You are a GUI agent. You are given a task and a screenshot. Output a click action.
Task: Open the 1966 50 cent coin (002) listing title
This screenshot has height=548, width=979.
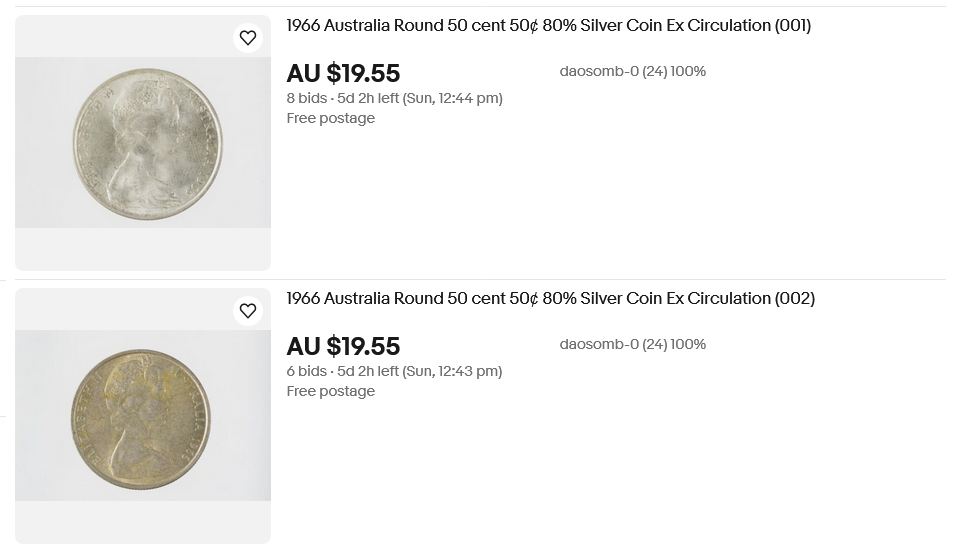click(x=550, y=299)
